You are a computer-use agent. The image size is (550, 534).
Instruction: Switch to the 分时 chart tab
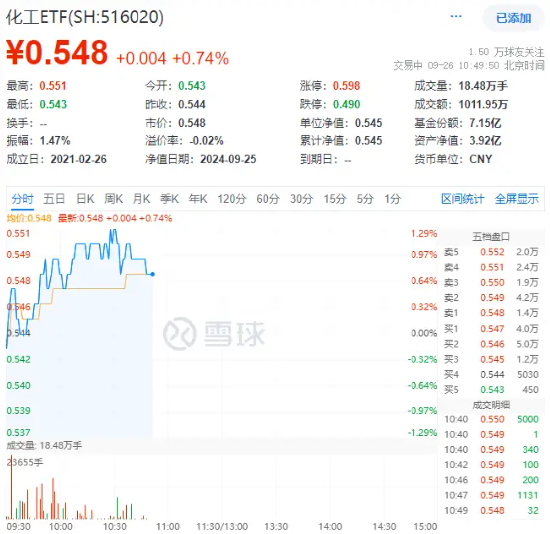coord(22,199)
